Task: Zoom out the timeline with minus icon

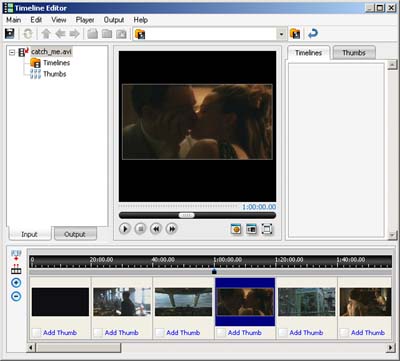Action: pyautogui.click(x=16, y=296)
